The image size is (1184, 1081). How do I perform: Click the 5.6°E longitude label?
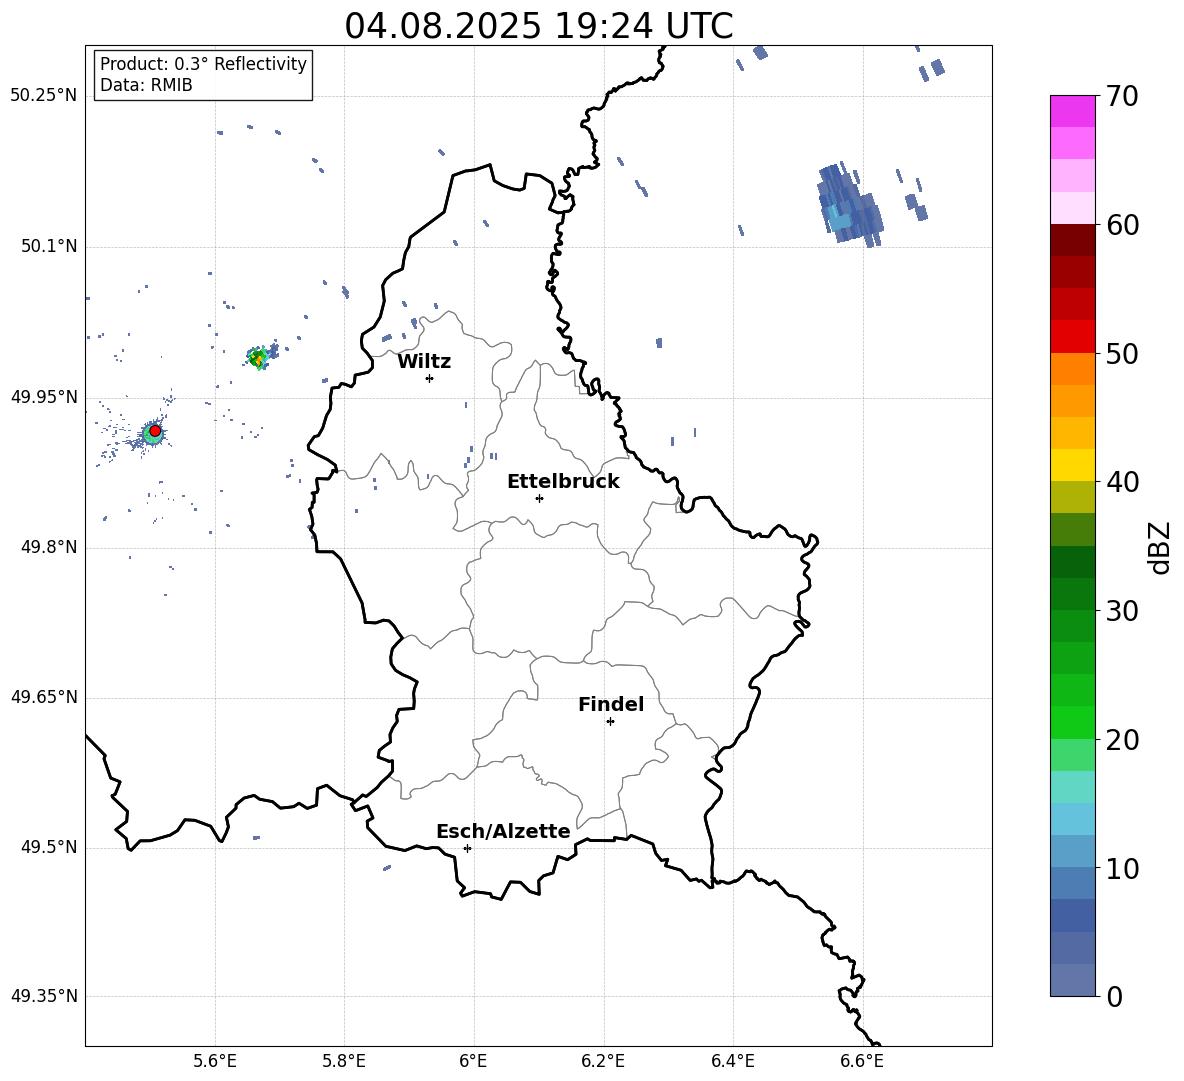pyautogui.click(x=215, y=1061)
